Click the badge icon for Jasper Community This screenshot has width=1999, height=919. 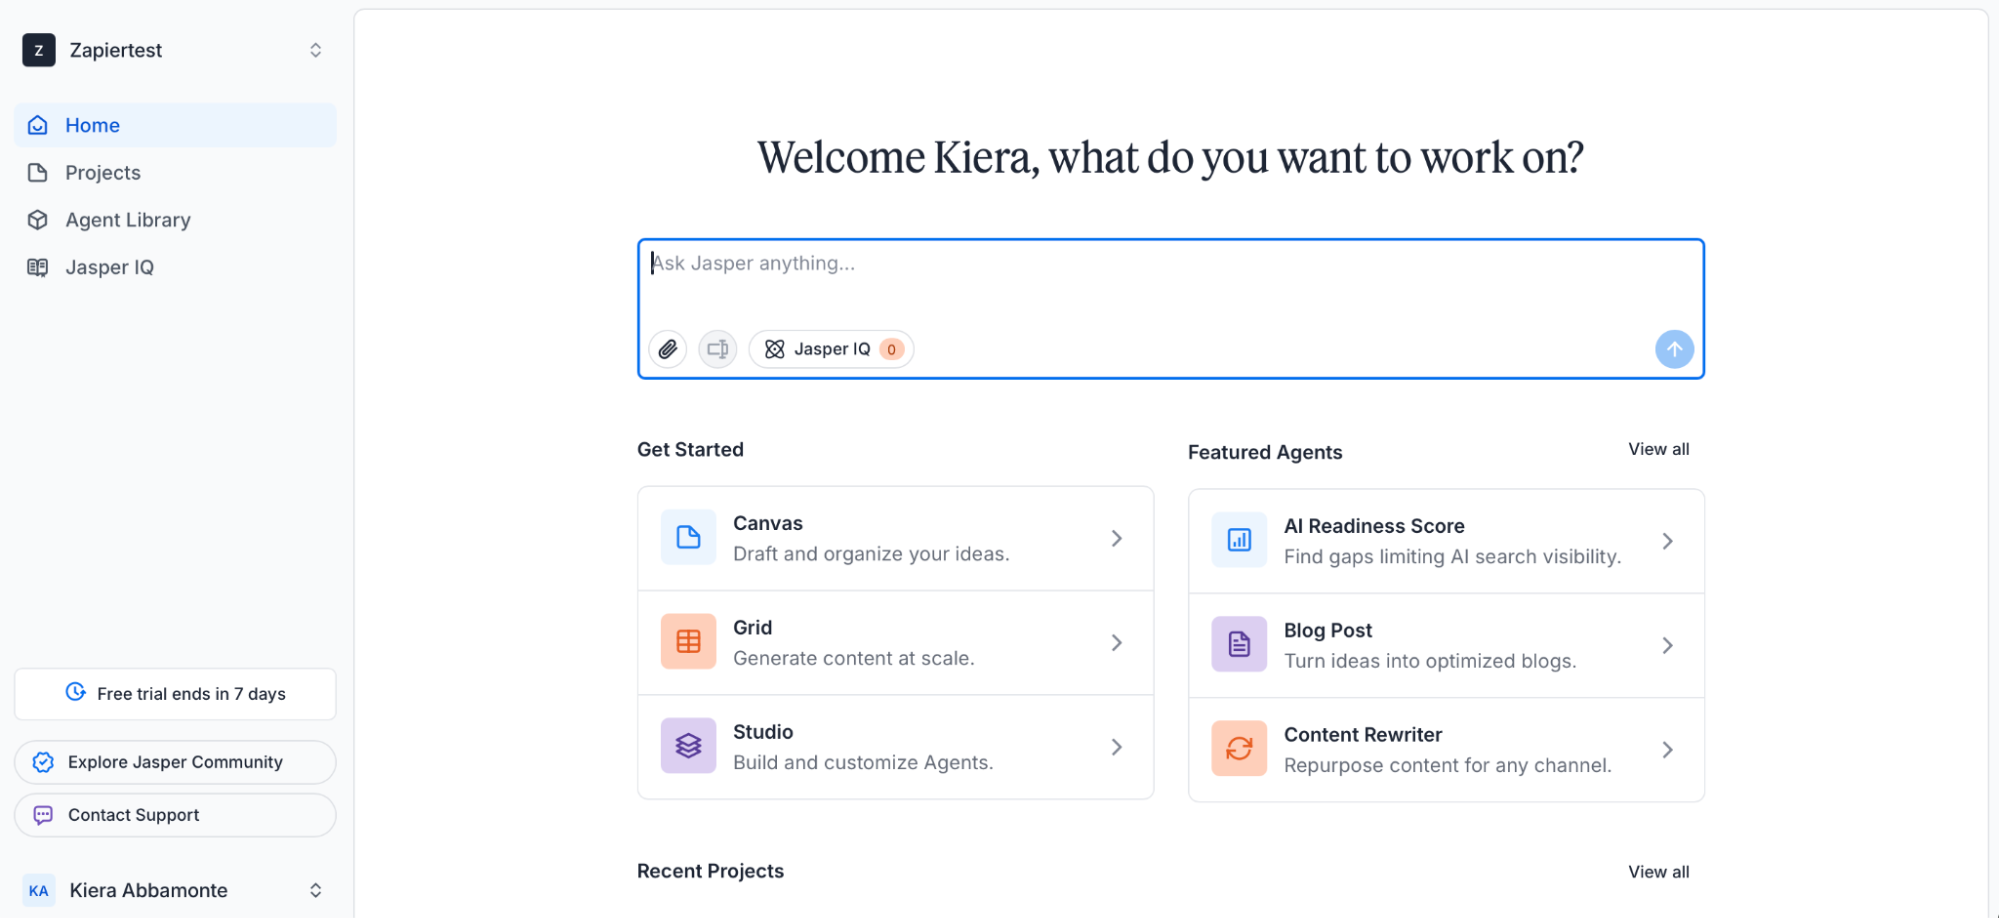(x=43, y=762)
